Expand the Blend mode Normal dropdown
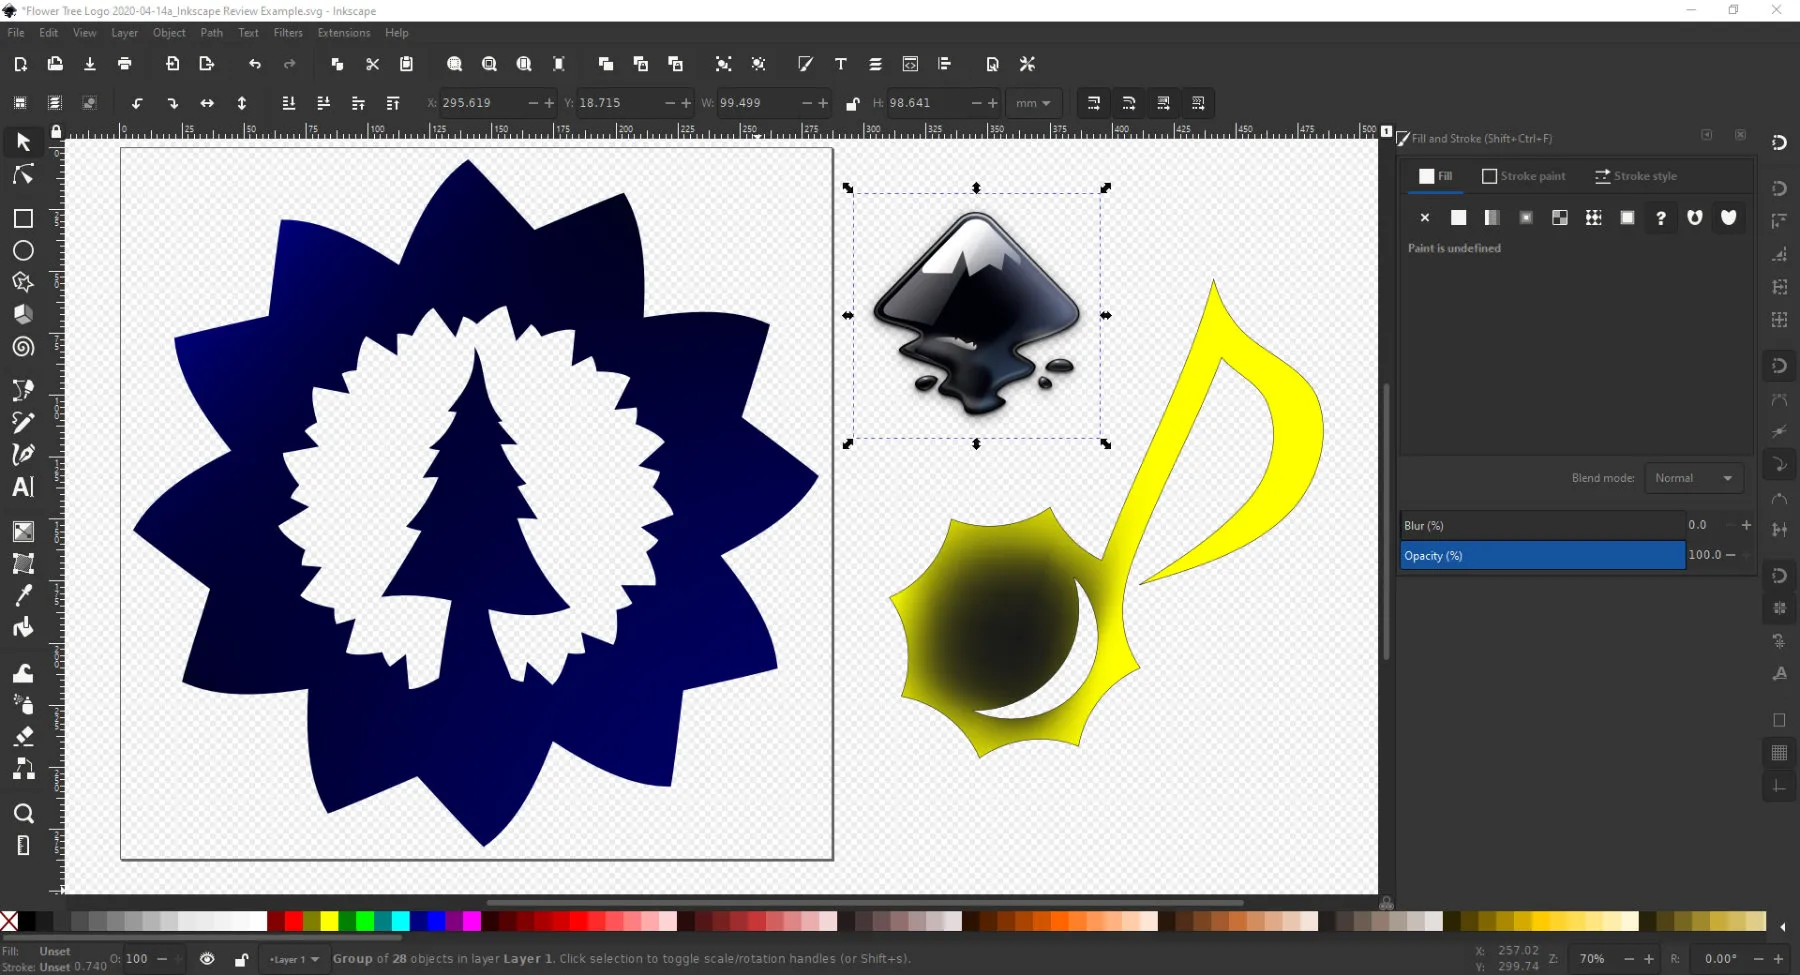1800x975 pixels. point(1692,478)
